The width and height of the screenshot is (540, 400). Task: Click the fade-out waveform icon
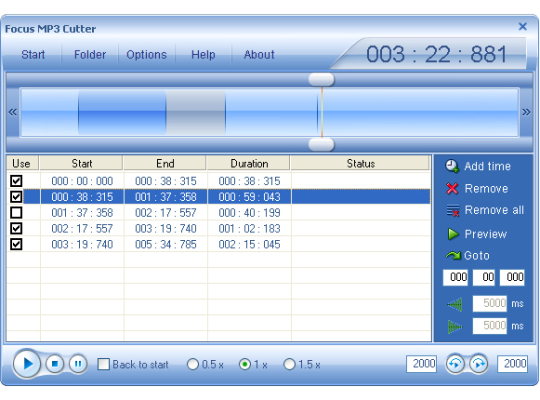455,327
